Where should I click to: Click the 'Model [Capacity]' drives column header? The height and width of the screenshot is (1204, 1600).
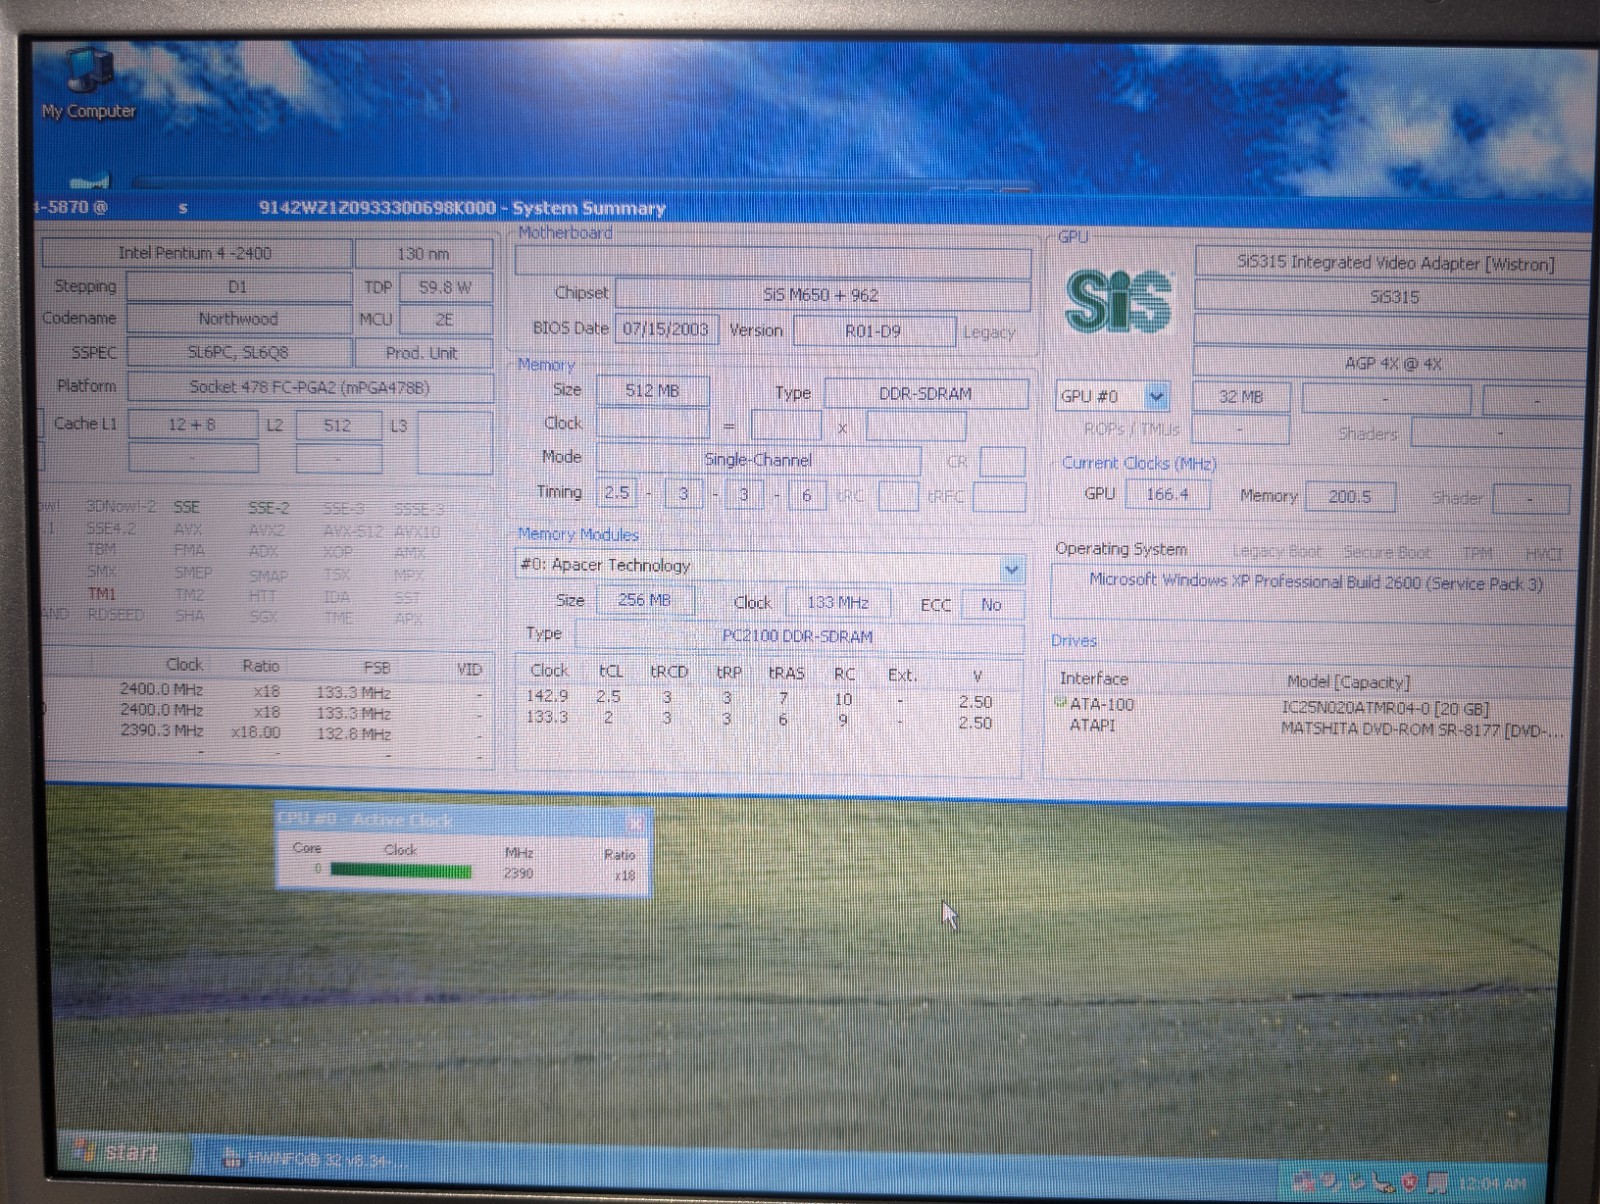tap(1348, 682)
